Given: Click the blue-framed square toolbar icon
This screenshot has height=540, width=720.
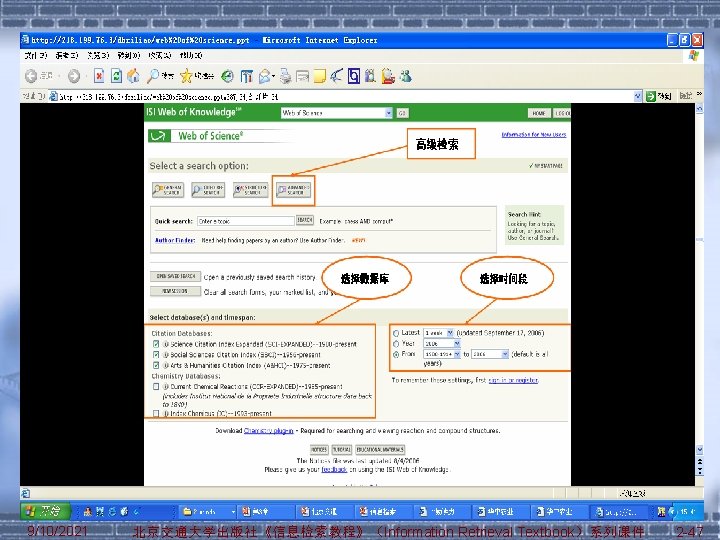Looking at the screenshot, I should 354,76.
